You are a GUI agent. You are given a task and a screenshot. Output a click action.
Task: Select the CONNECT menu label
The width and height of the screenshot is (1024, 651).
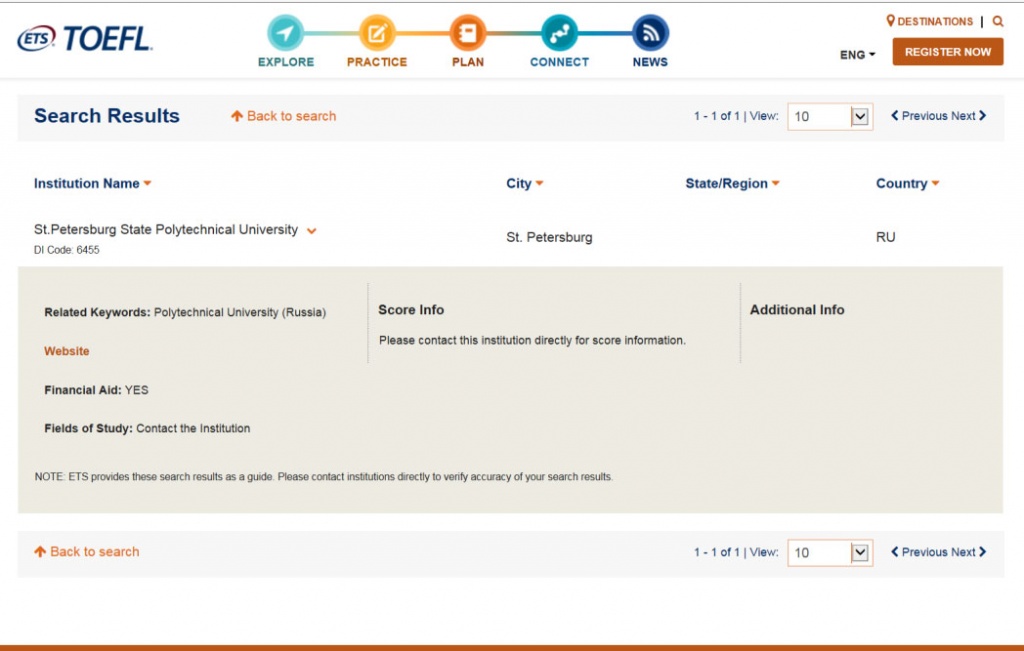pos(559,62)
